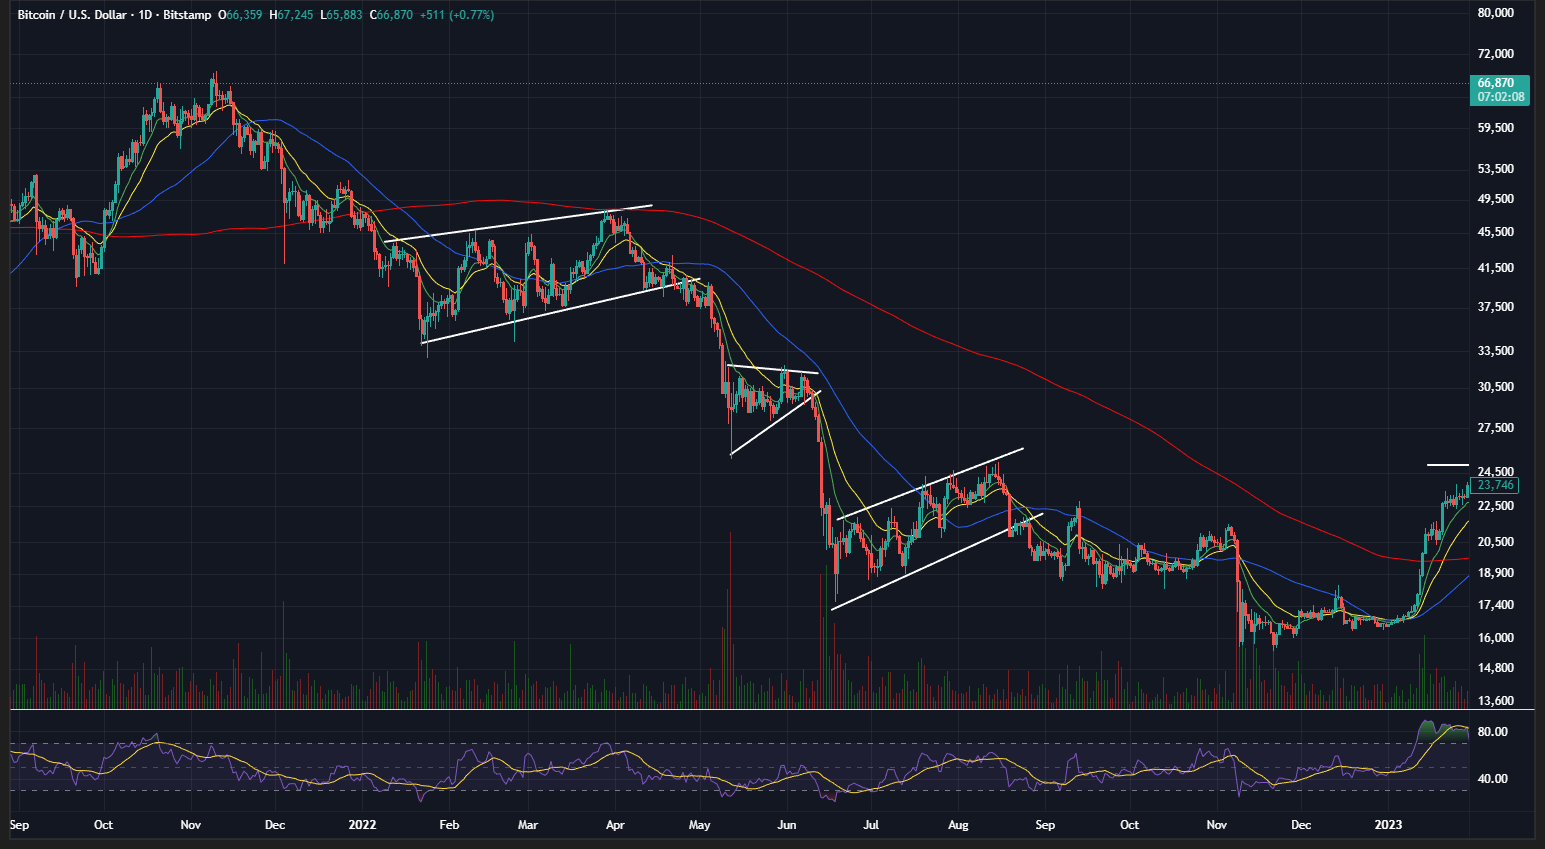Viewport: 1545px width, 849px height.
Task: Click the 40.00 level on the RSI scale
Action: pos(1492,779)
